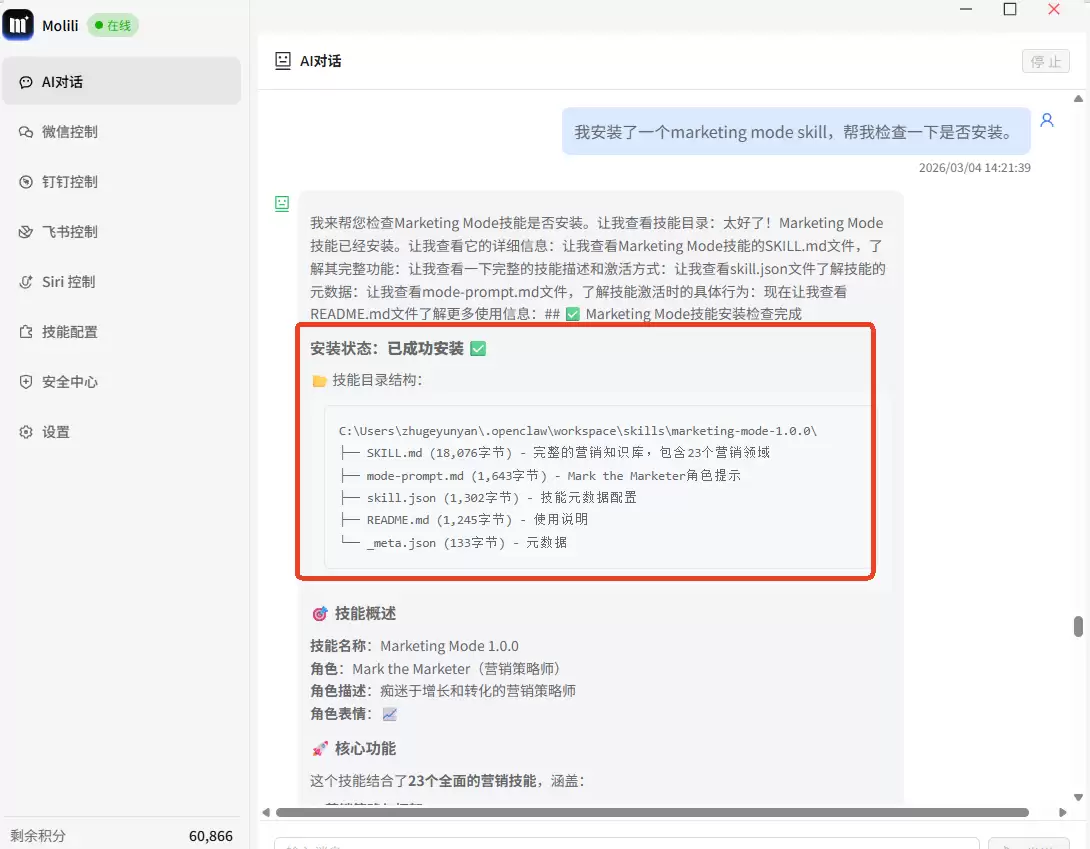Screen dimensions: 1090x849
Task: Open the 飞书控制 Feishu control icon
Action: (33, 231)
